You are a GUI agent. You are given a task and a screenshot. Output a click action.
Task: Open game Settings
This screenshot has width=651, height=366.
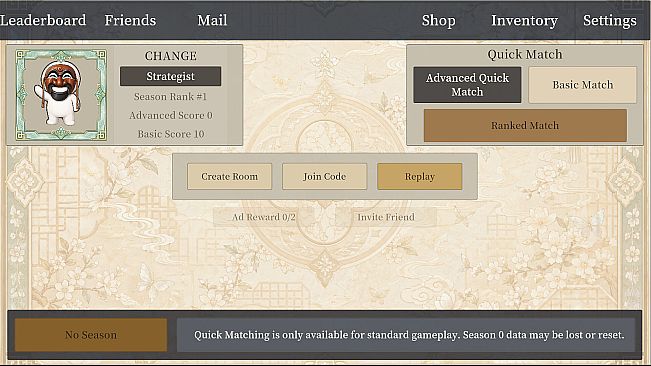(609, 20)
